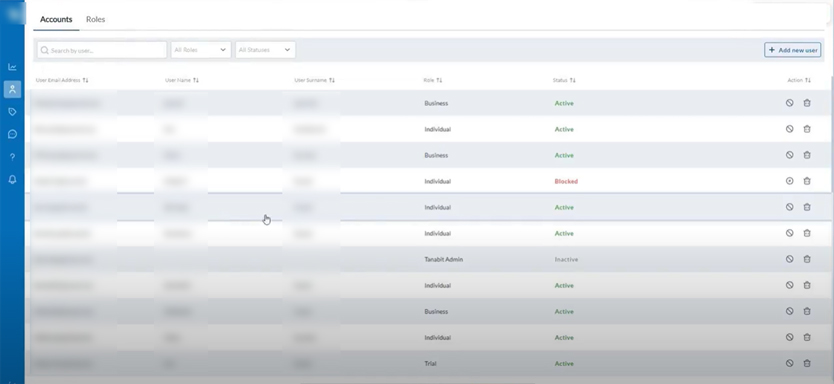
Task: Click the Add new user button
Action: pyautogui.click(x=793, y=50)
